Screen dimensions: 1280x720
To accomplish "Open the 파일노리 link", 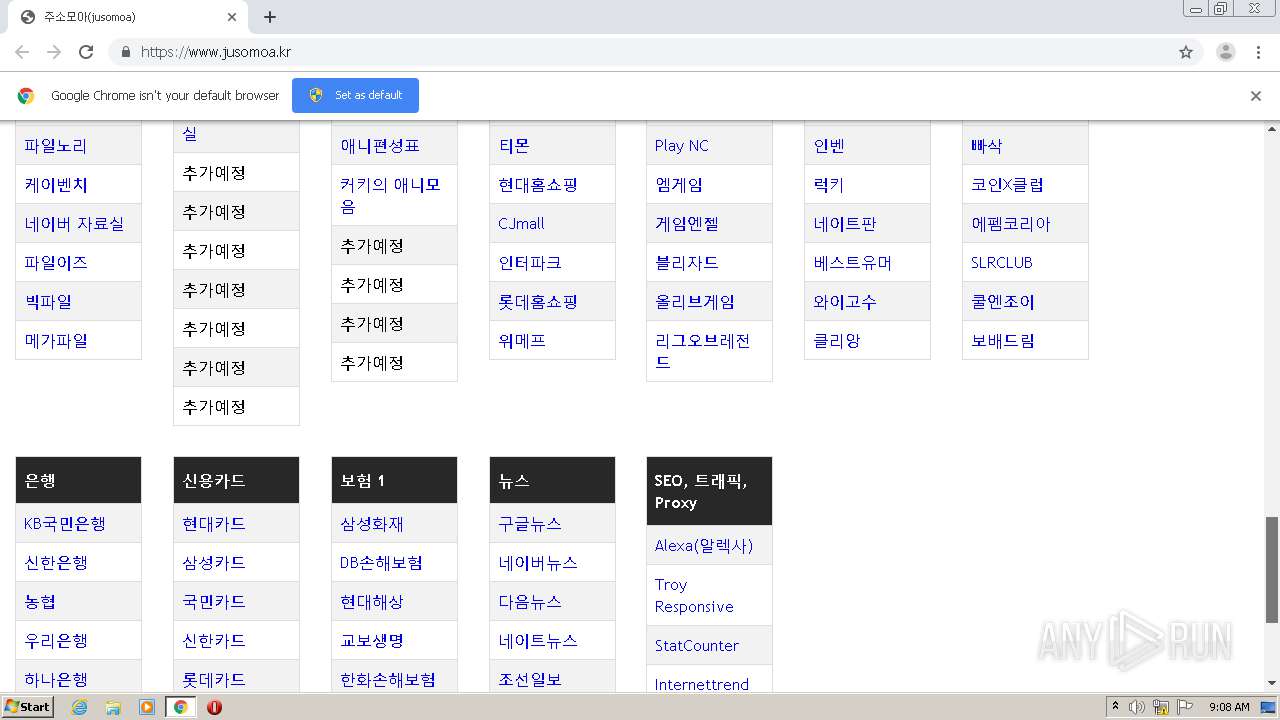I will tap(56, 146).
